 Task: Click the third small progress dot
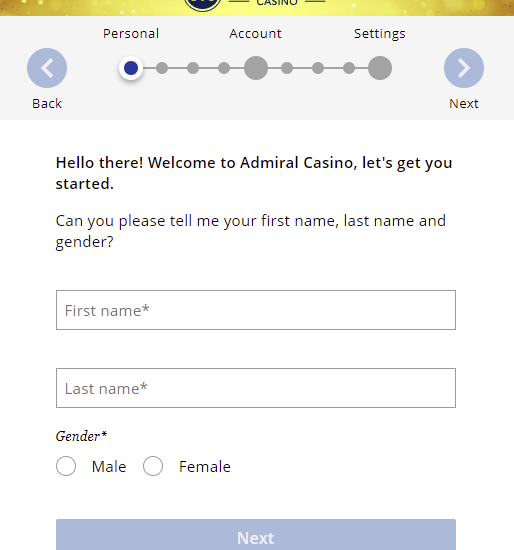[193, 68]
